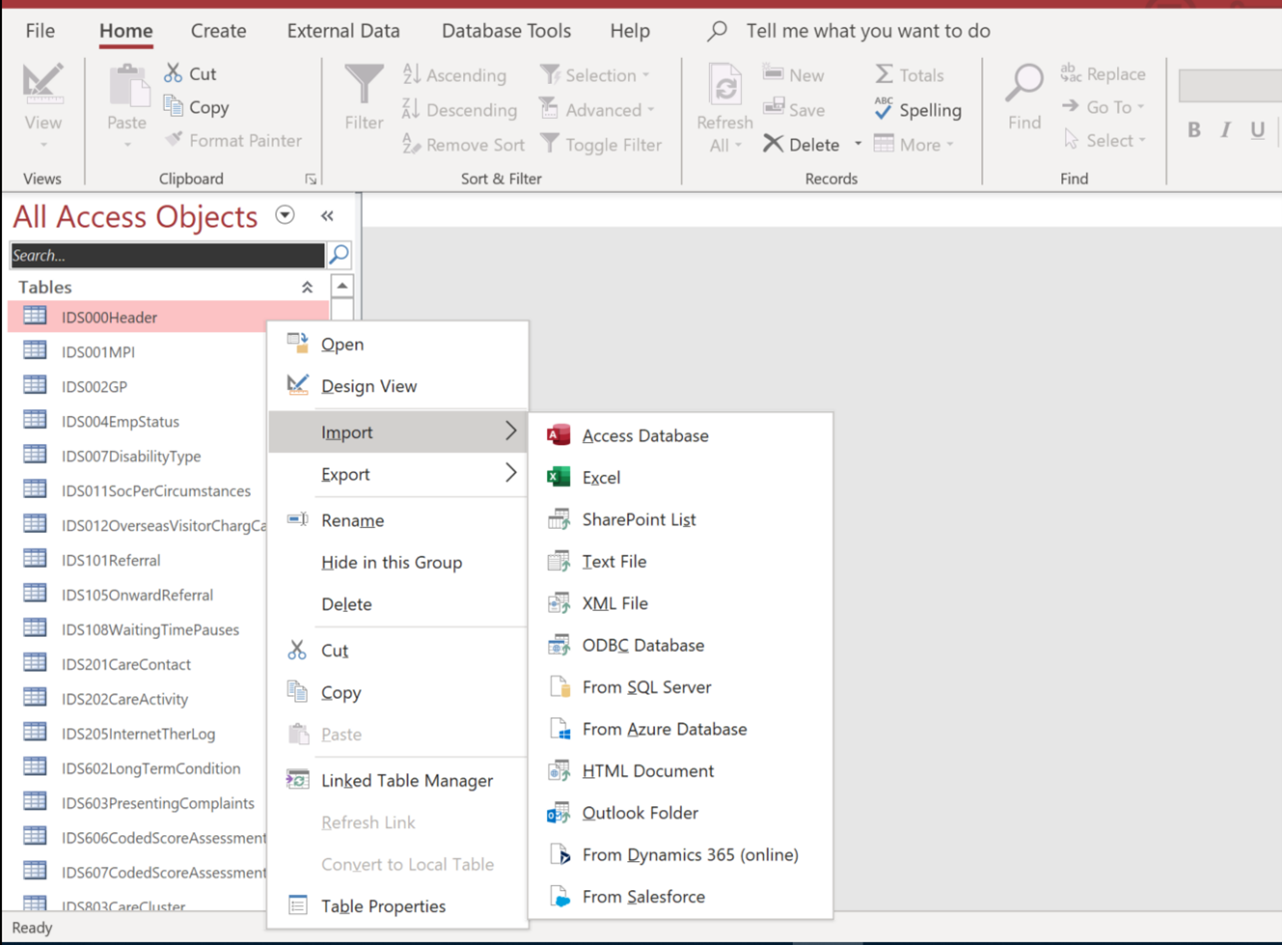
Task: Click the navigation pane Search box
Action: point(167,255)
